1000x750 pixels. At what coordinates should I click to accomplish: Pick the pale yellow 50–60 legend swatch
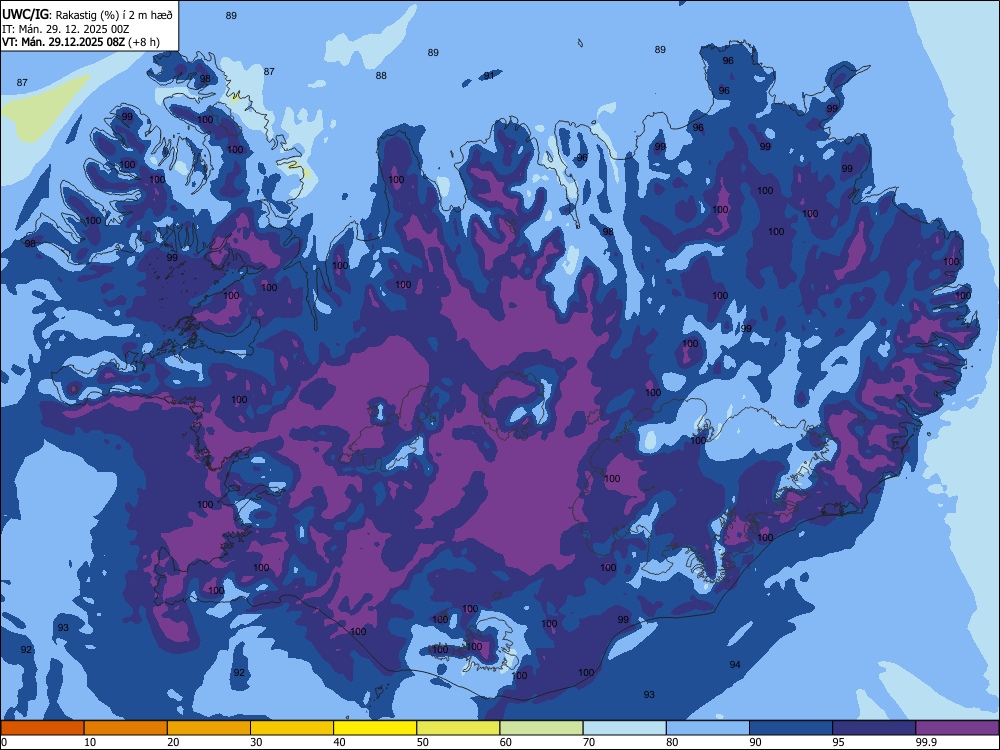(458, 728)
